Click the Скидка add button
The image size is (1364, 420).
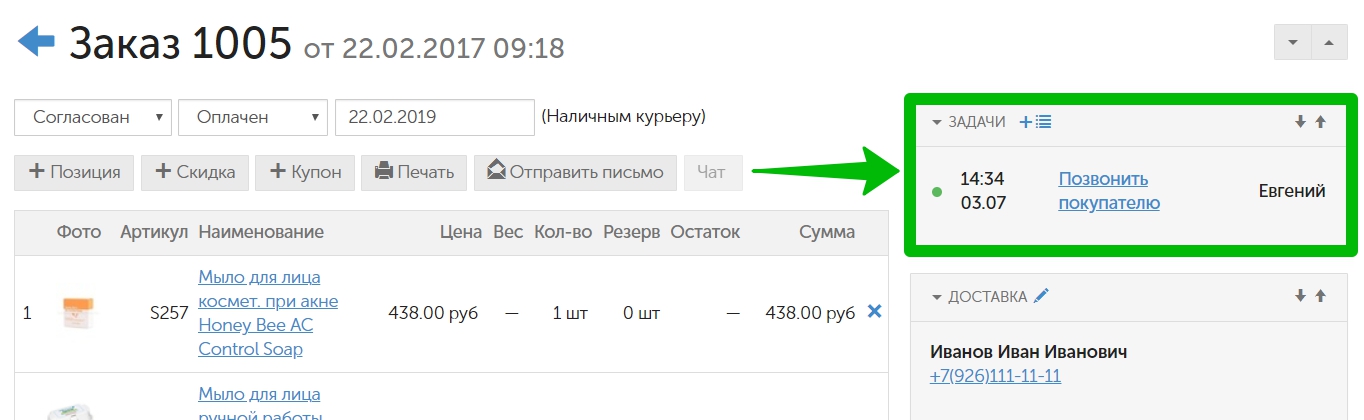pyautogui.click(x=194, y=172)
